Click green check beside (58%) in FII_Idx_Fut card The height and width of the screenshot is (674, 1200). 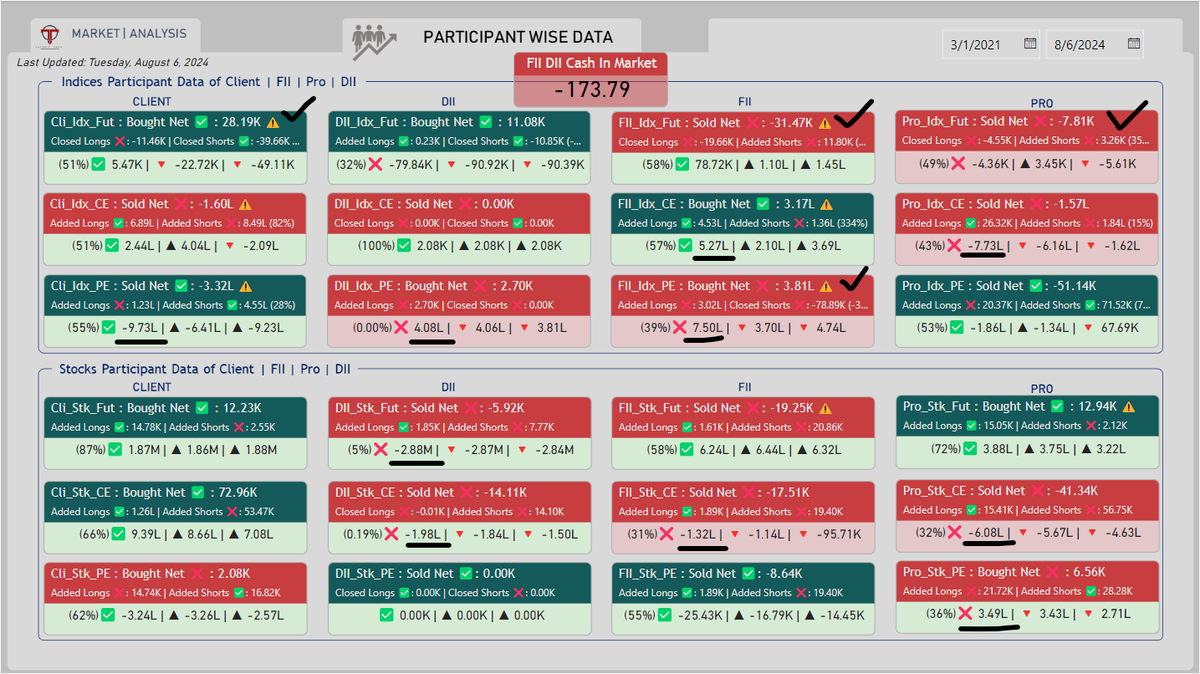(684, 164)
